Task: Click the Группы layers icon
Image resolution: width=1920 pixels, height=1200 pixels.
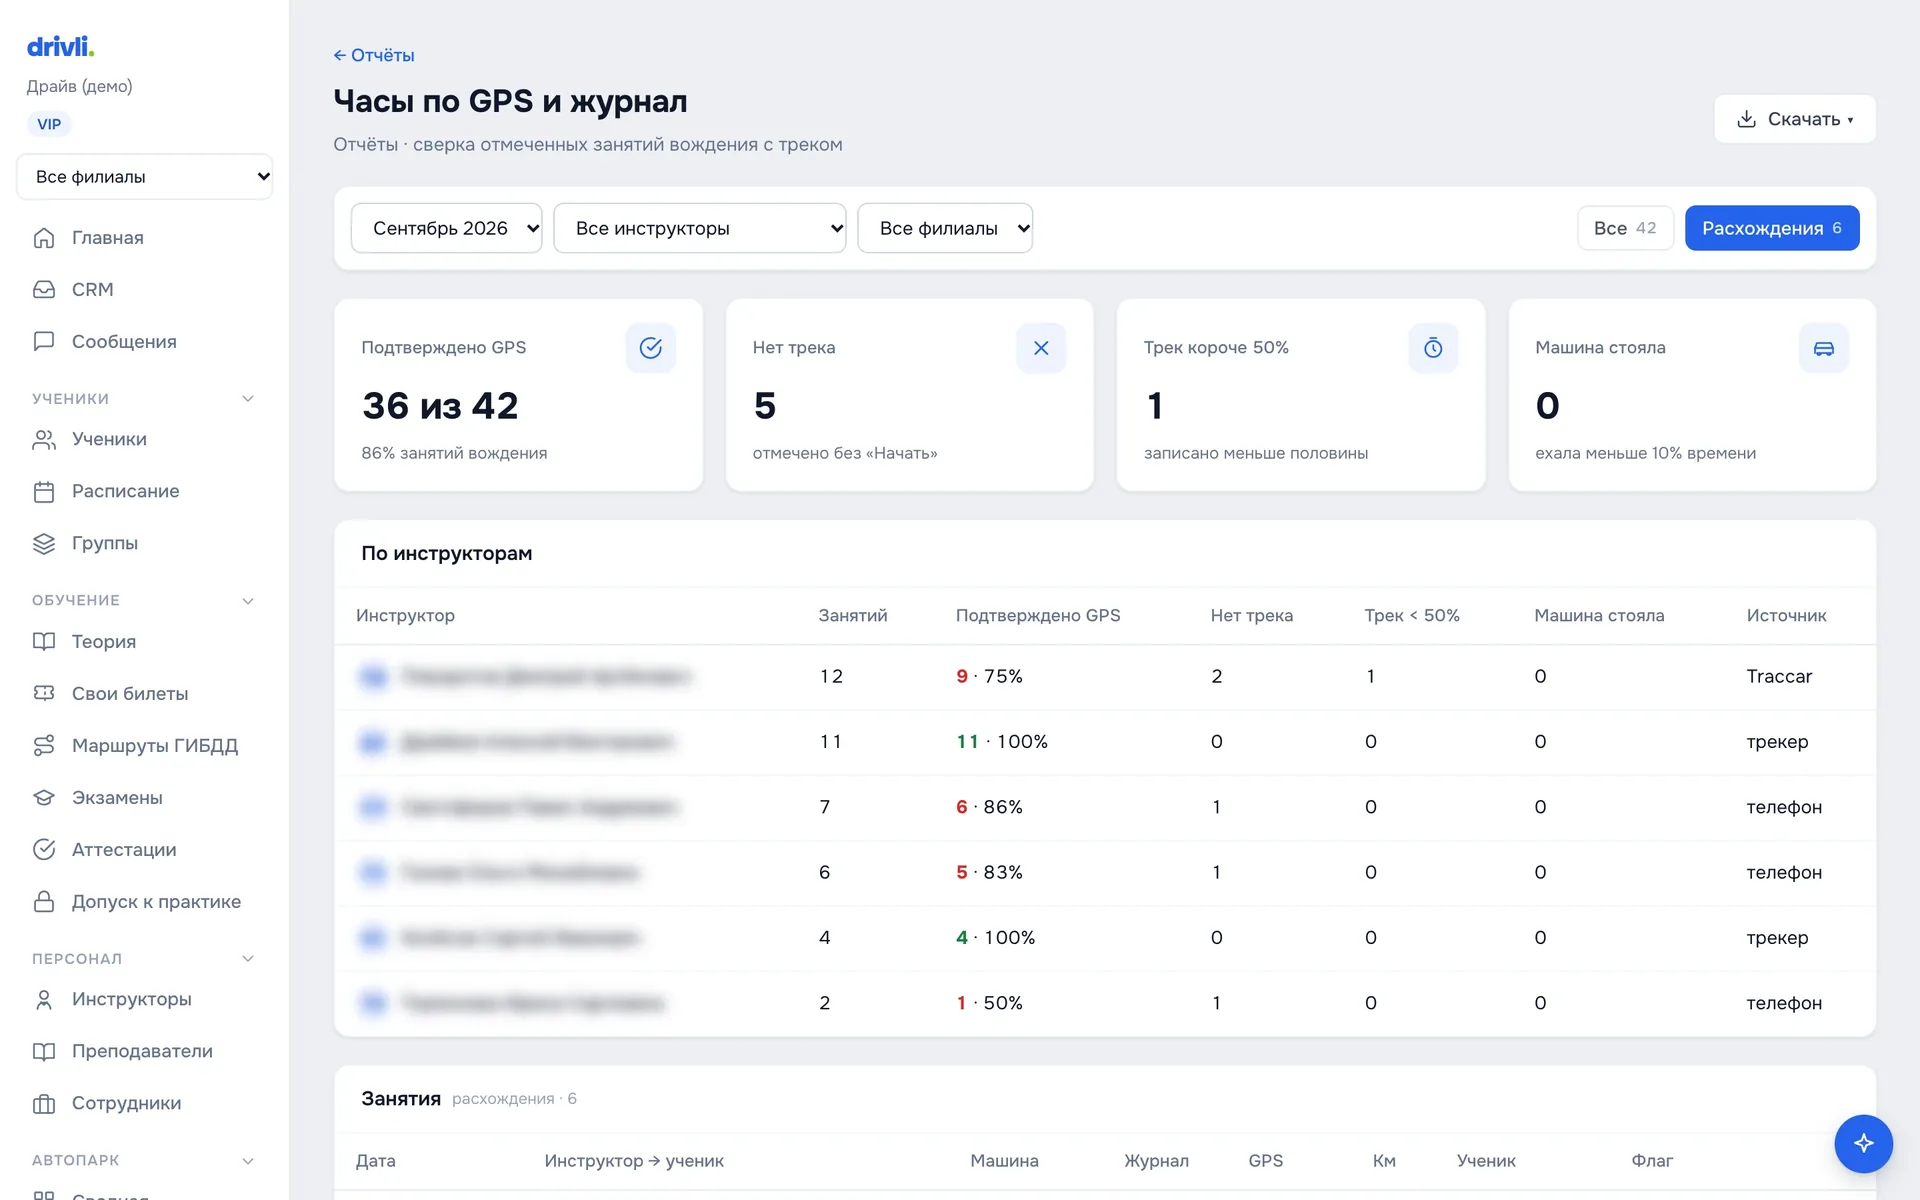Action: [x=44, y=544]
